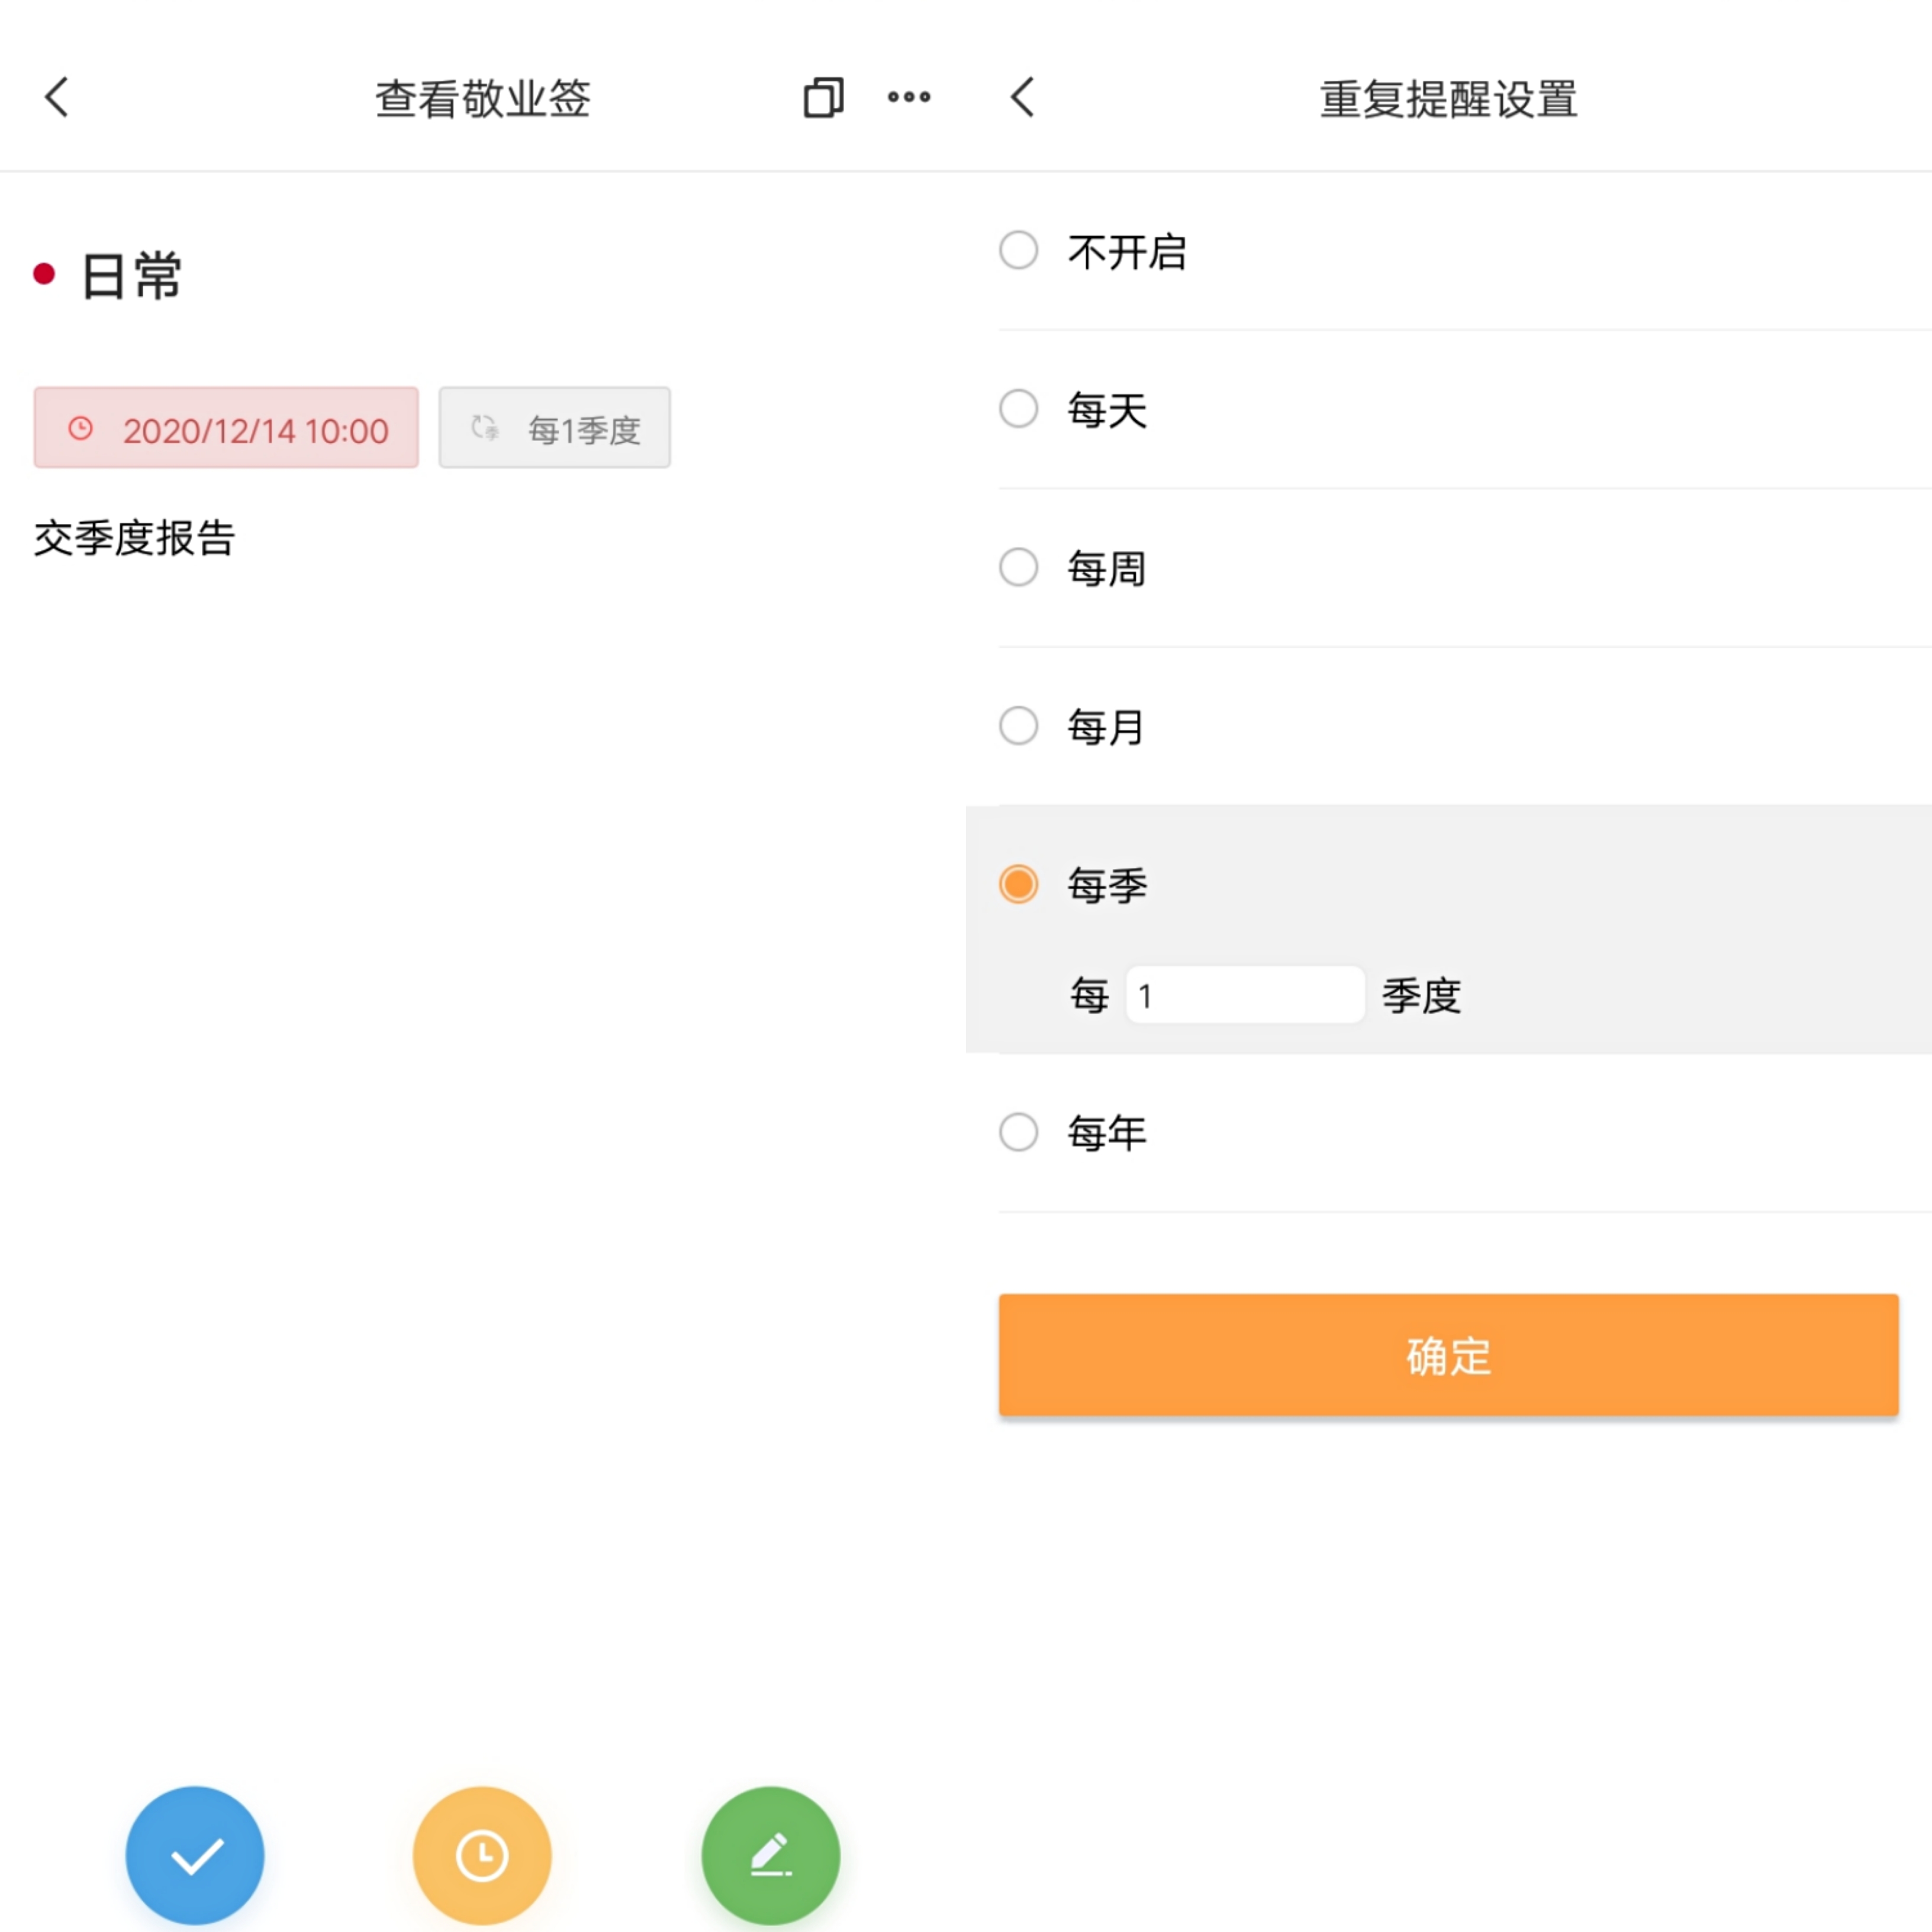Screen dimensions: 1932x1932
Task: Open the three-dot more options menu
Action: click(909, 97)
